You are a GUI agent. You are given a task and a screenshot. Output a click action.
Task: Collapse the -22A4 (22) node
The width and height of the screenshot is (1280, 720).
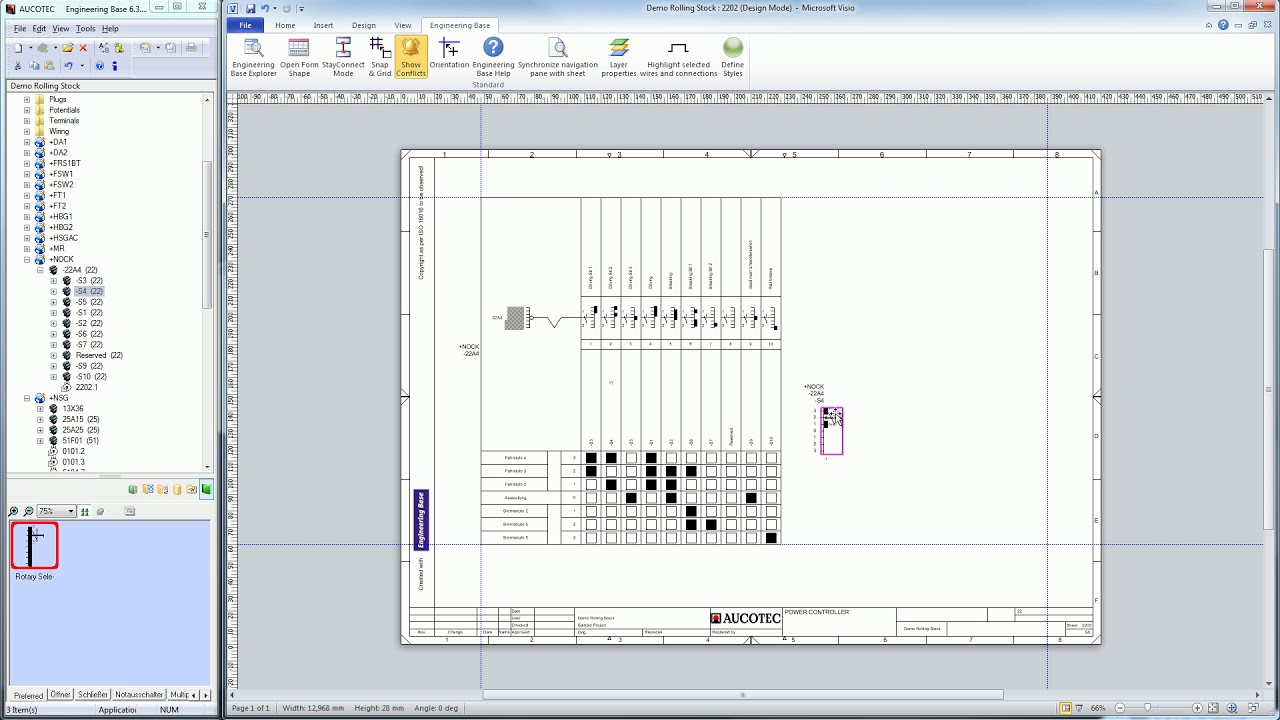40,270
